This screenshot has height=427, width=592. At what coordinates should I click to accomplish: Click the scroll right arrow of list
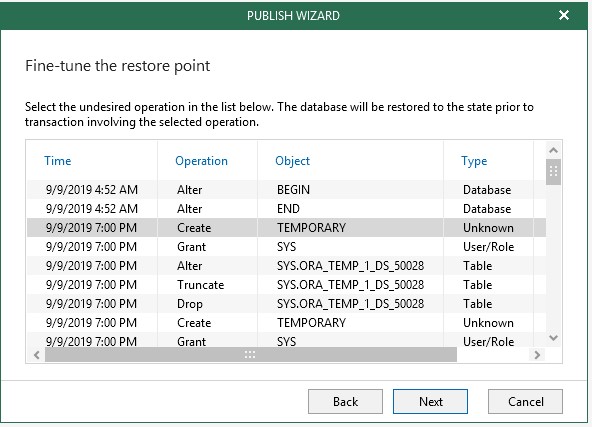tap(537, 355)
